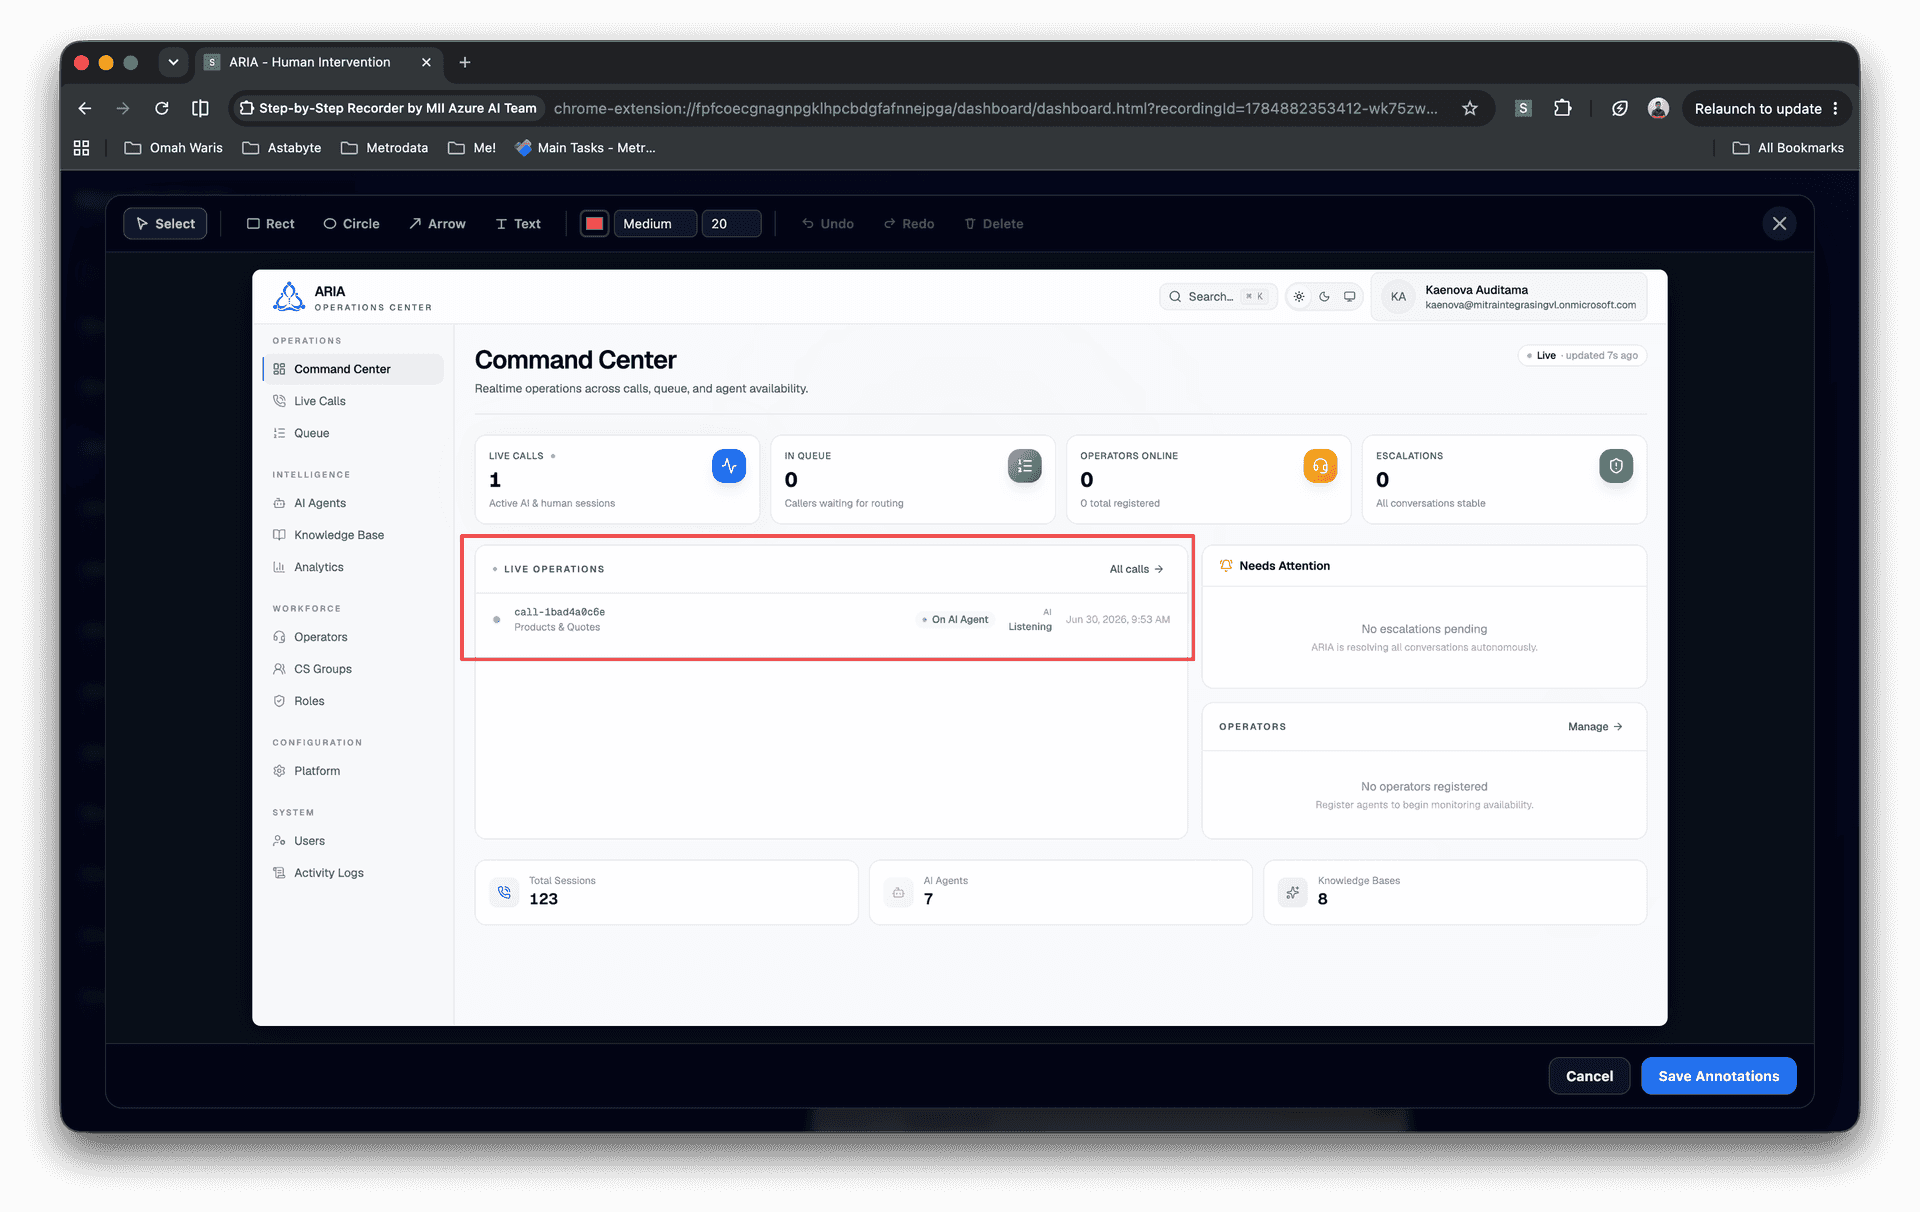Click the Escalations shield icon

[x=1616, y=466]
